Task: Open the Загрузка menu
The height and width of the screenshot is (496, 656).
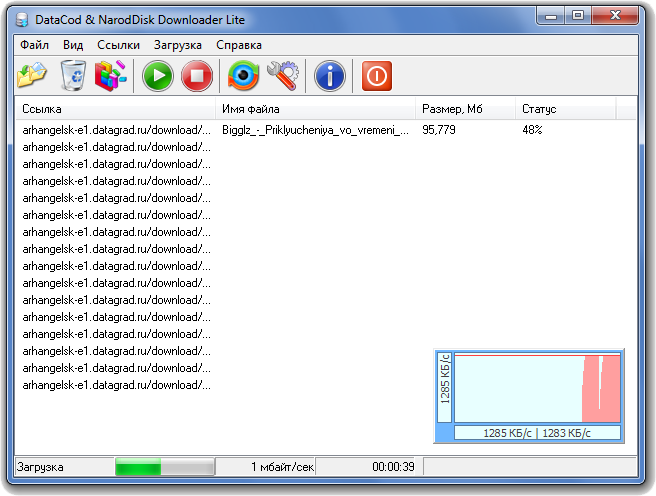Action: (177, 45)
